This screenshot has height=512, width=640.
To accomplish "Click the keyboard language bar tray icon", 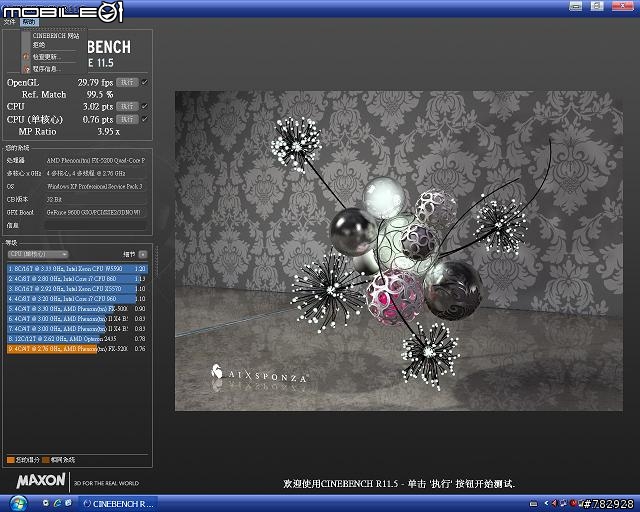I will click(533, 504).
